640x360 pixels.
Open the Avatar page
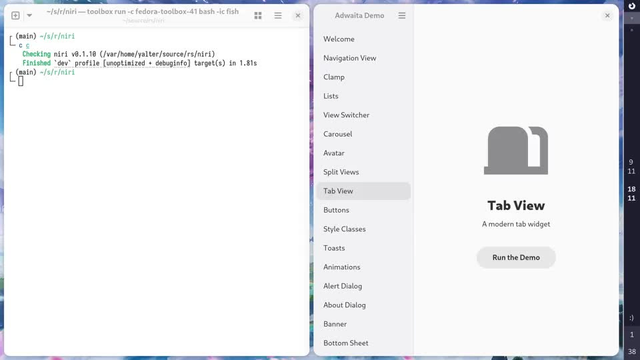click(363, 153)
